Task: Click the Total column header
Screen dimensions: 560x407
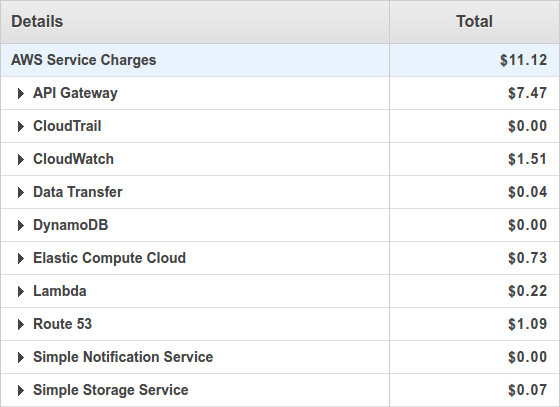Action: click(475, 22)
